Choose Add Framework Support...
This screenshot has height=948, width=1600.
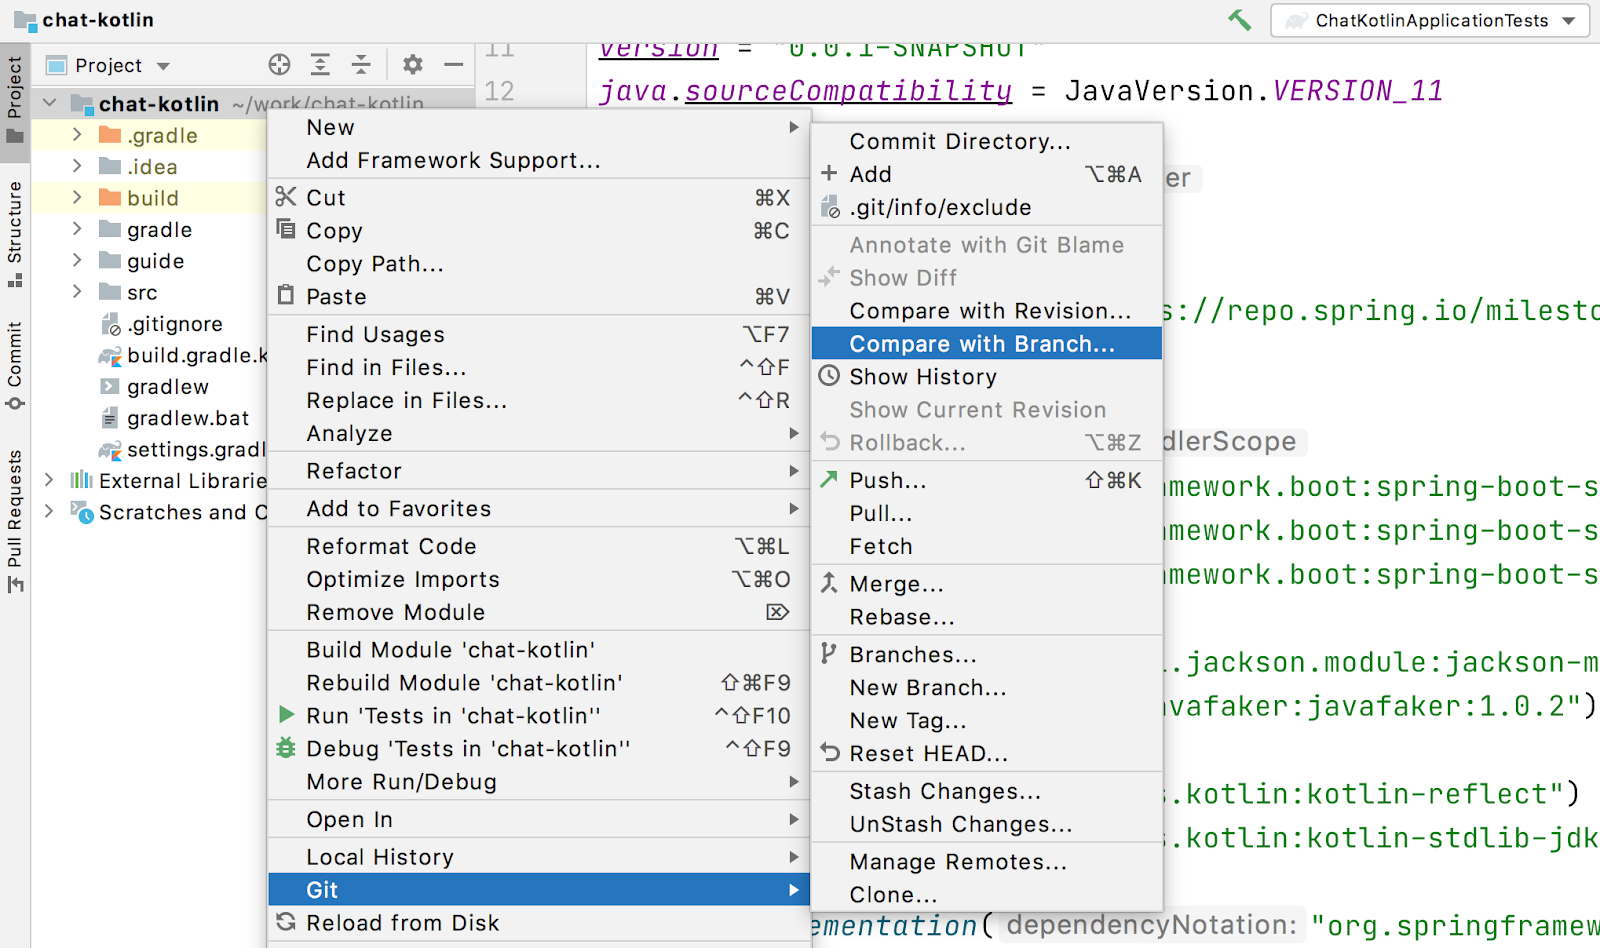coord(538,160)
